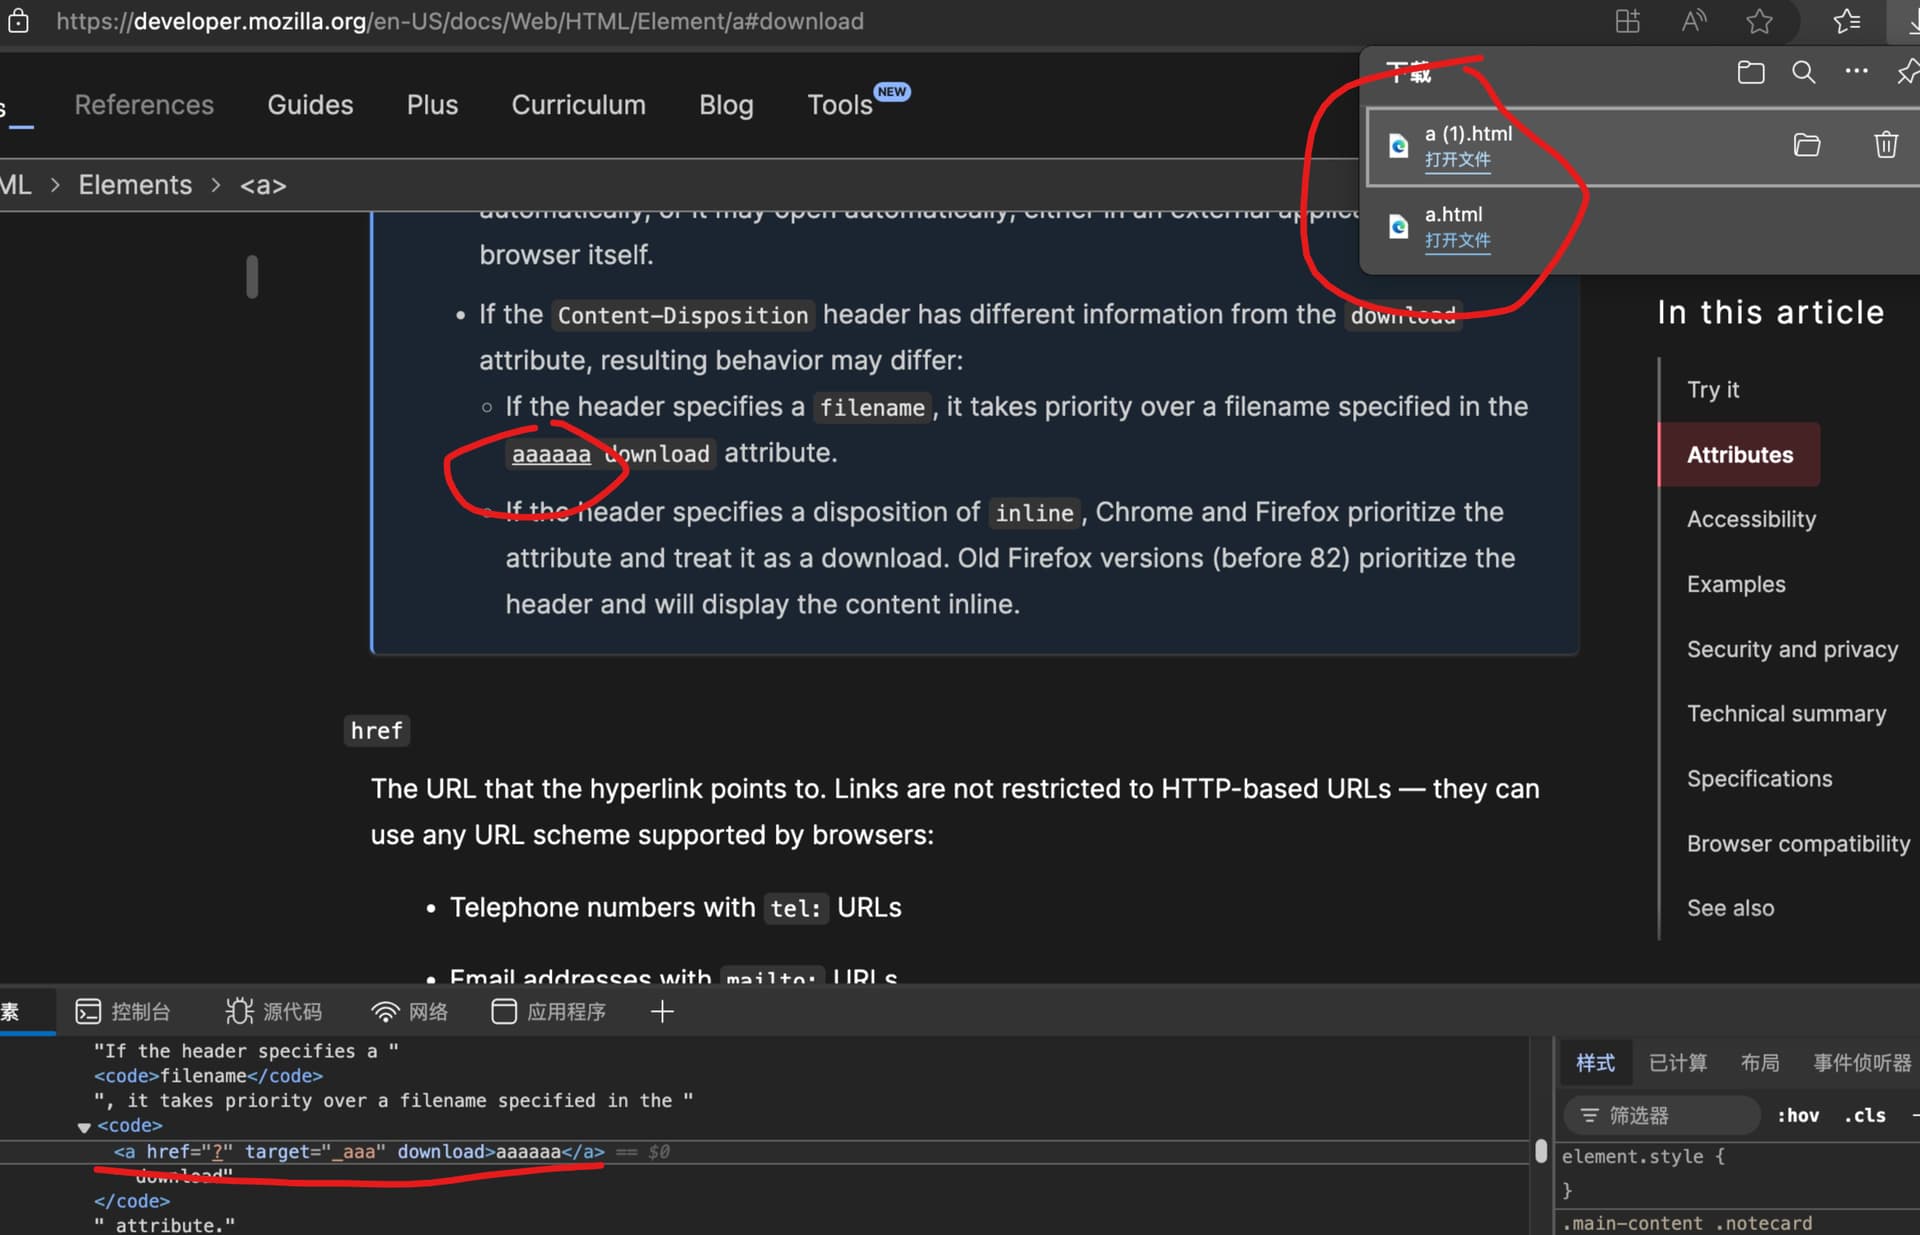Pin the downloads panel

point(1908,72)
